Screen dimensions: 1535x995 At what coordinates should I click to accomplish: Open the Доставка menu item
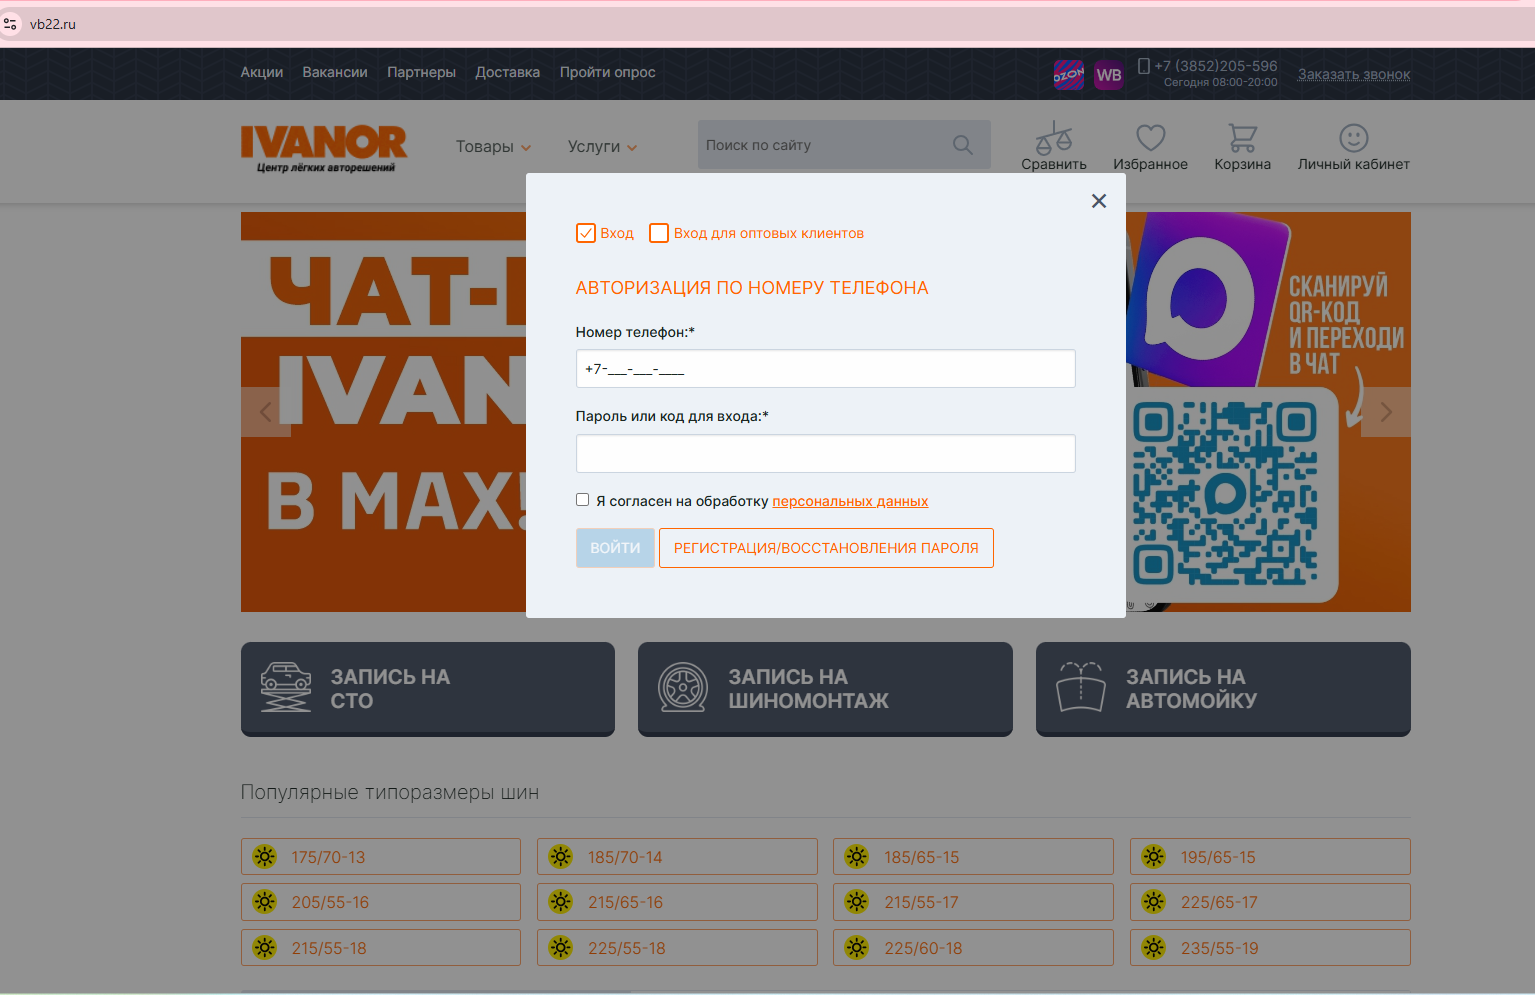507,72
